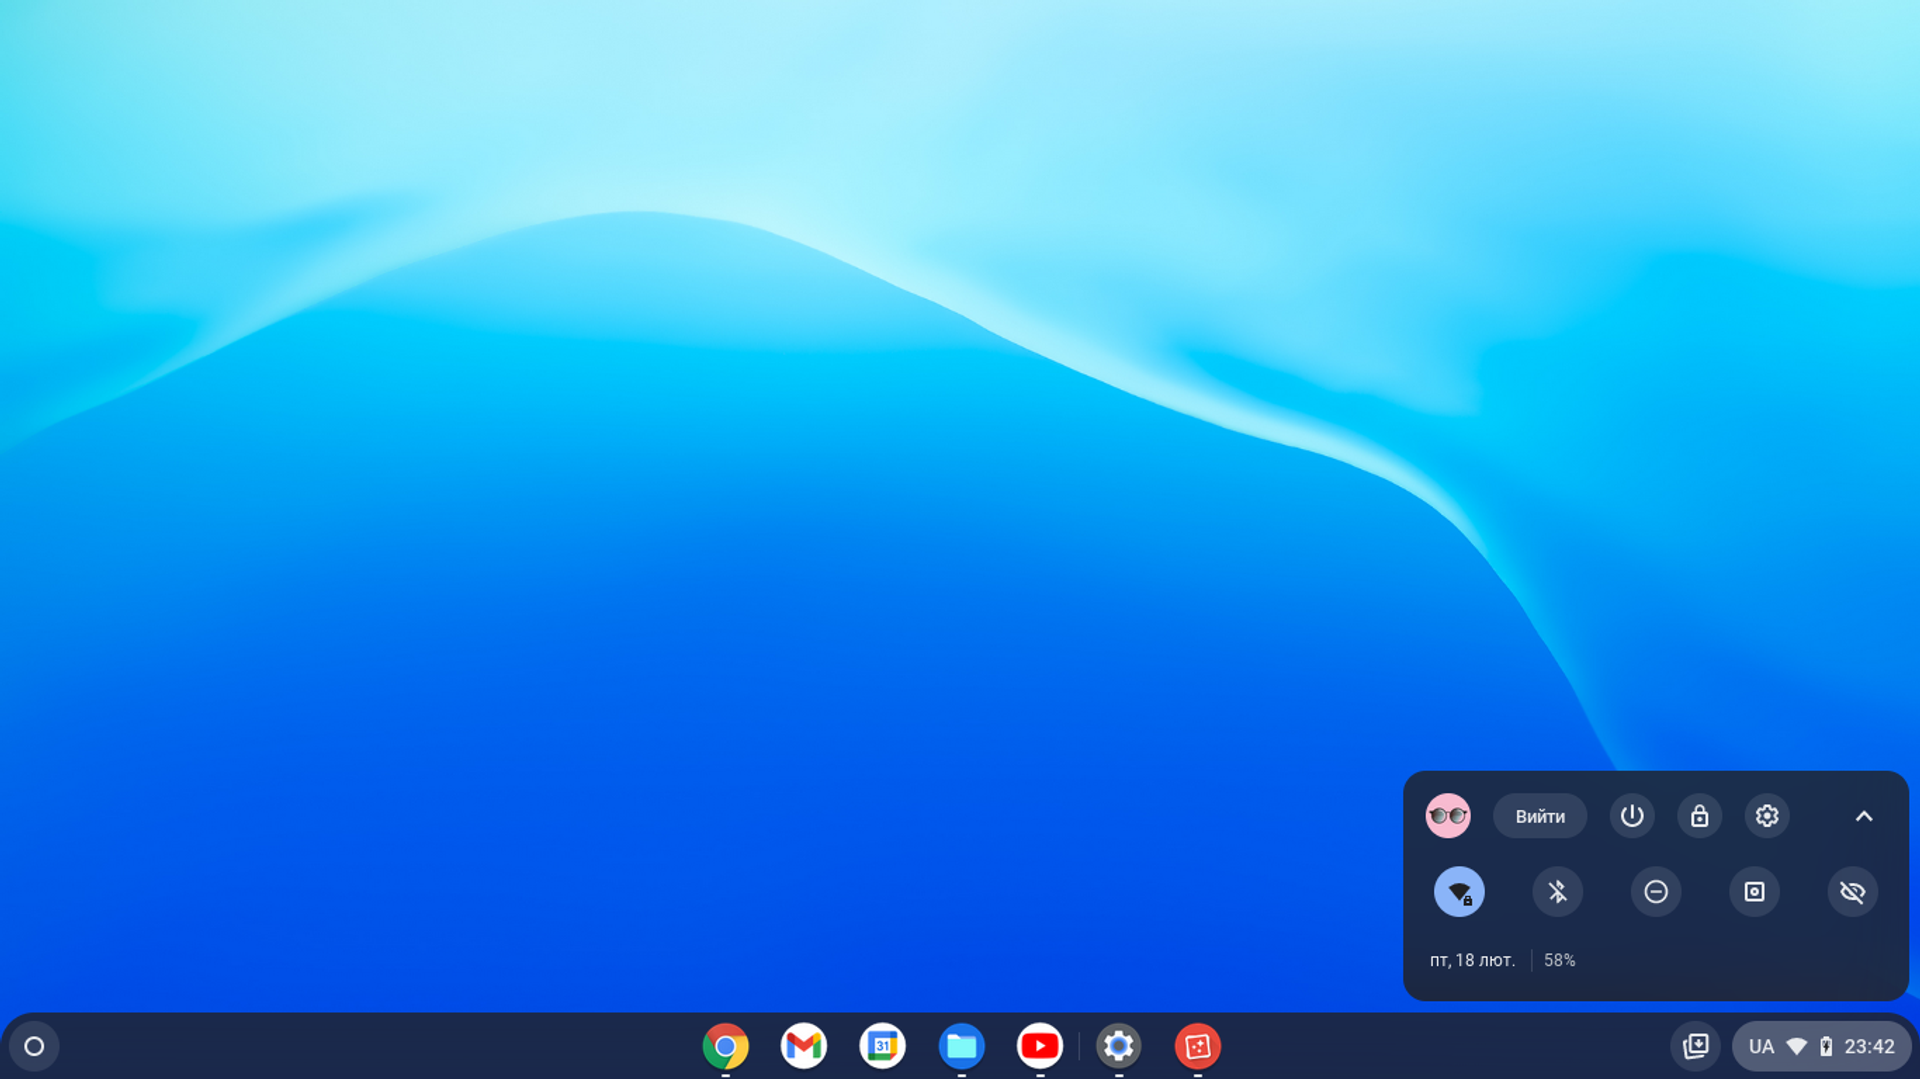Screen dimensions: 1920x1079
Task: Open Google Chrome from the shelf
Action: click(x=725, y=1046)
